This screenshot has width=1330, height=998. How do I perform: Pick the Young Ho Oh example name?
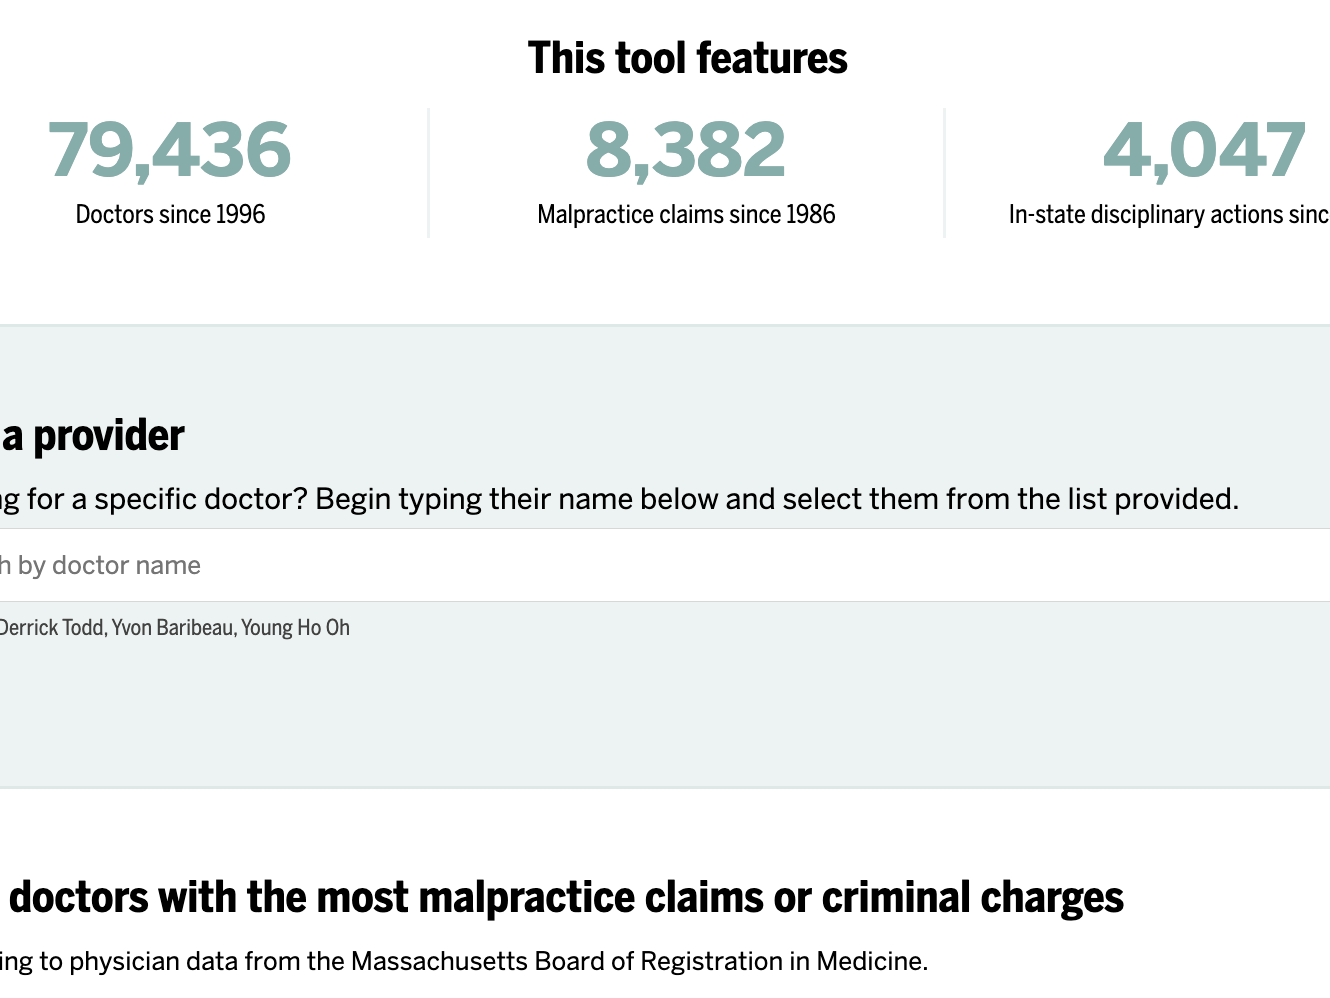pyautogui.click(x=296, y=628)
